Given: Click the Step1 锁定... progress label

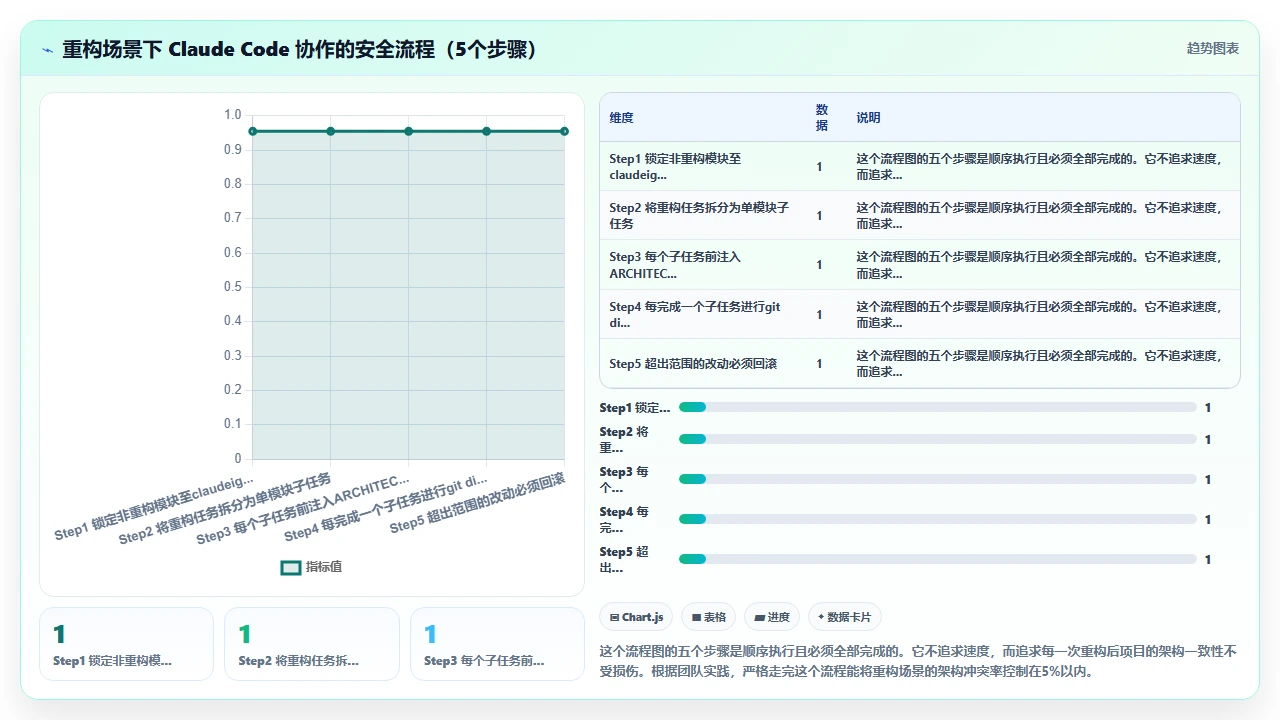Looking at the screenshot, I should (635, 407).
